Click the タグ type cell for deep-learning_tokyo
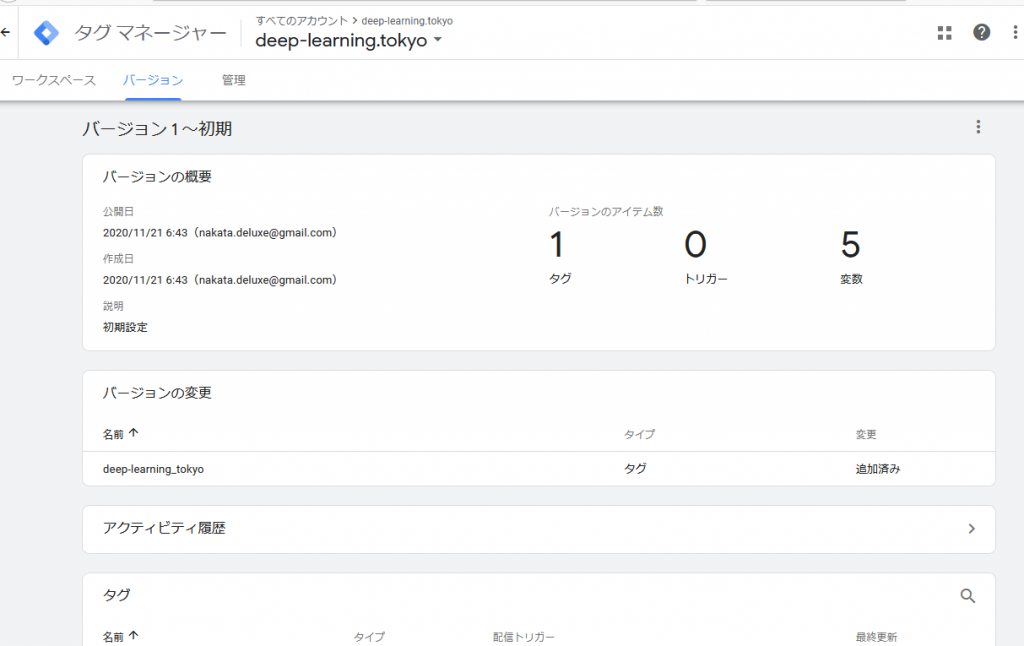This screenshot has width=1024, height=646. point(635,469)
